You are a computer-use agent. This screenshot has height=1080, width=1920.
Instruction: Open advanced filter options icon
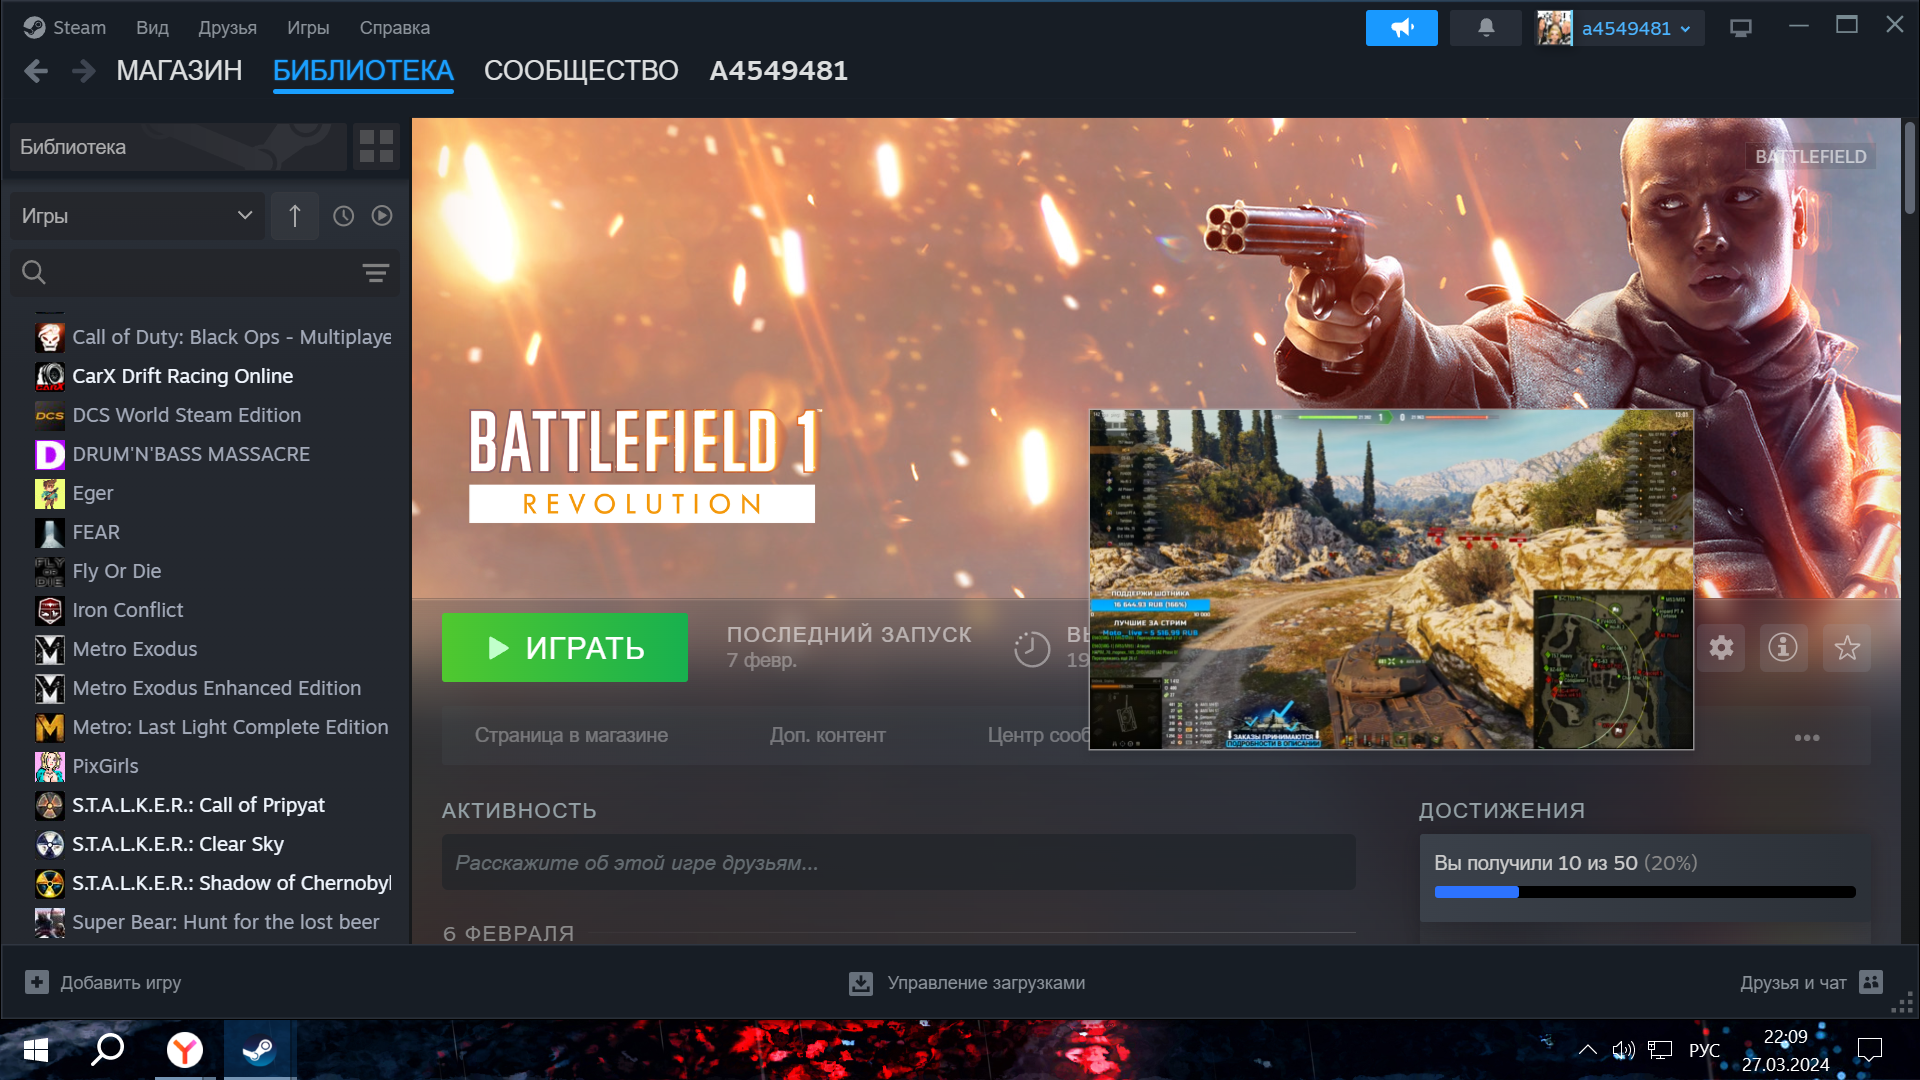(x=376, y=273)
